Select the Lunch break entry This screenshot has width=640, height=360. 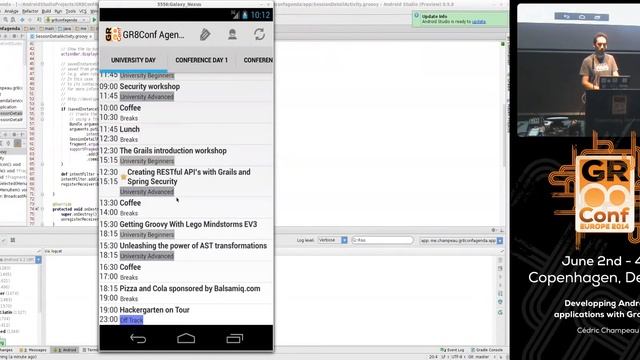pyautogui.click(x=186, y=134)
